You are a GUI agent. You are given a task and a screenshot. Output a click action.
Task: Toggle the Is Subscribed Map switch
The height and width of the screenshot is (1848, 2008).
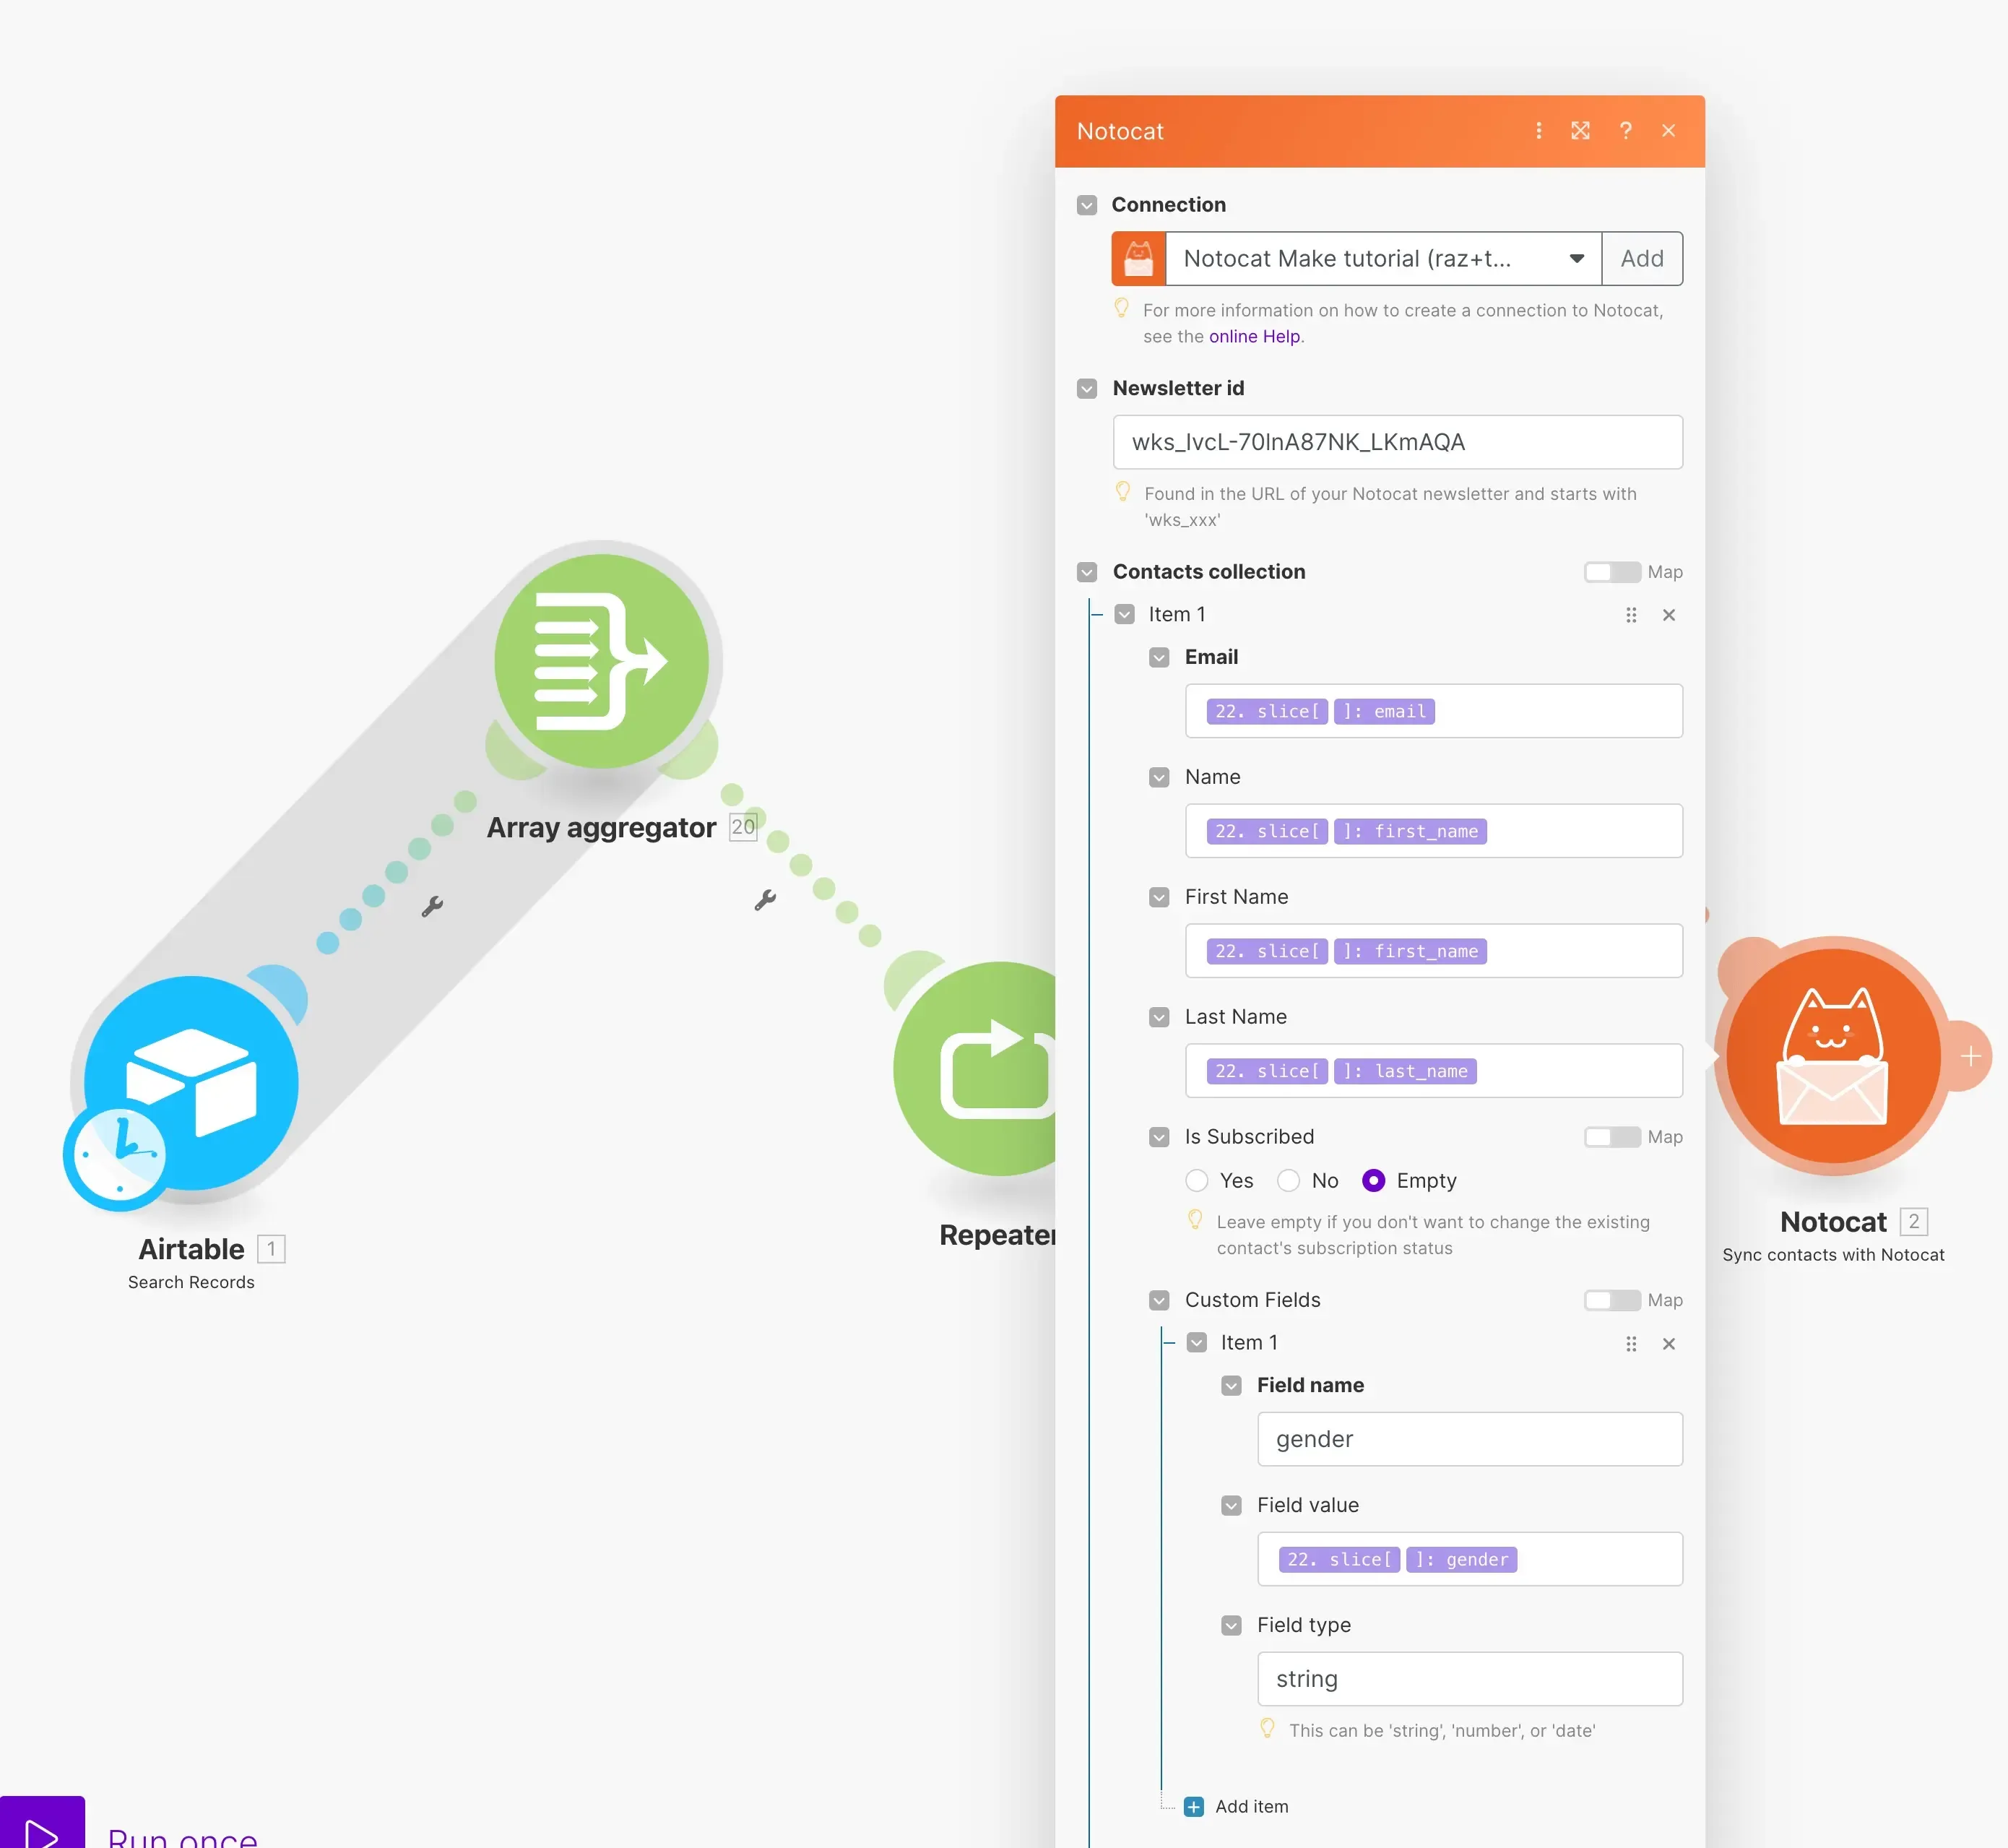point(1609,1136)
